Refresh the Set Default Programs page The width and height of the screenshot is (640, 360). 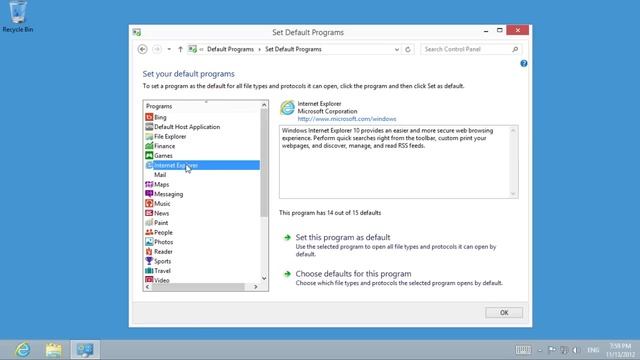(x=408, y=49)
